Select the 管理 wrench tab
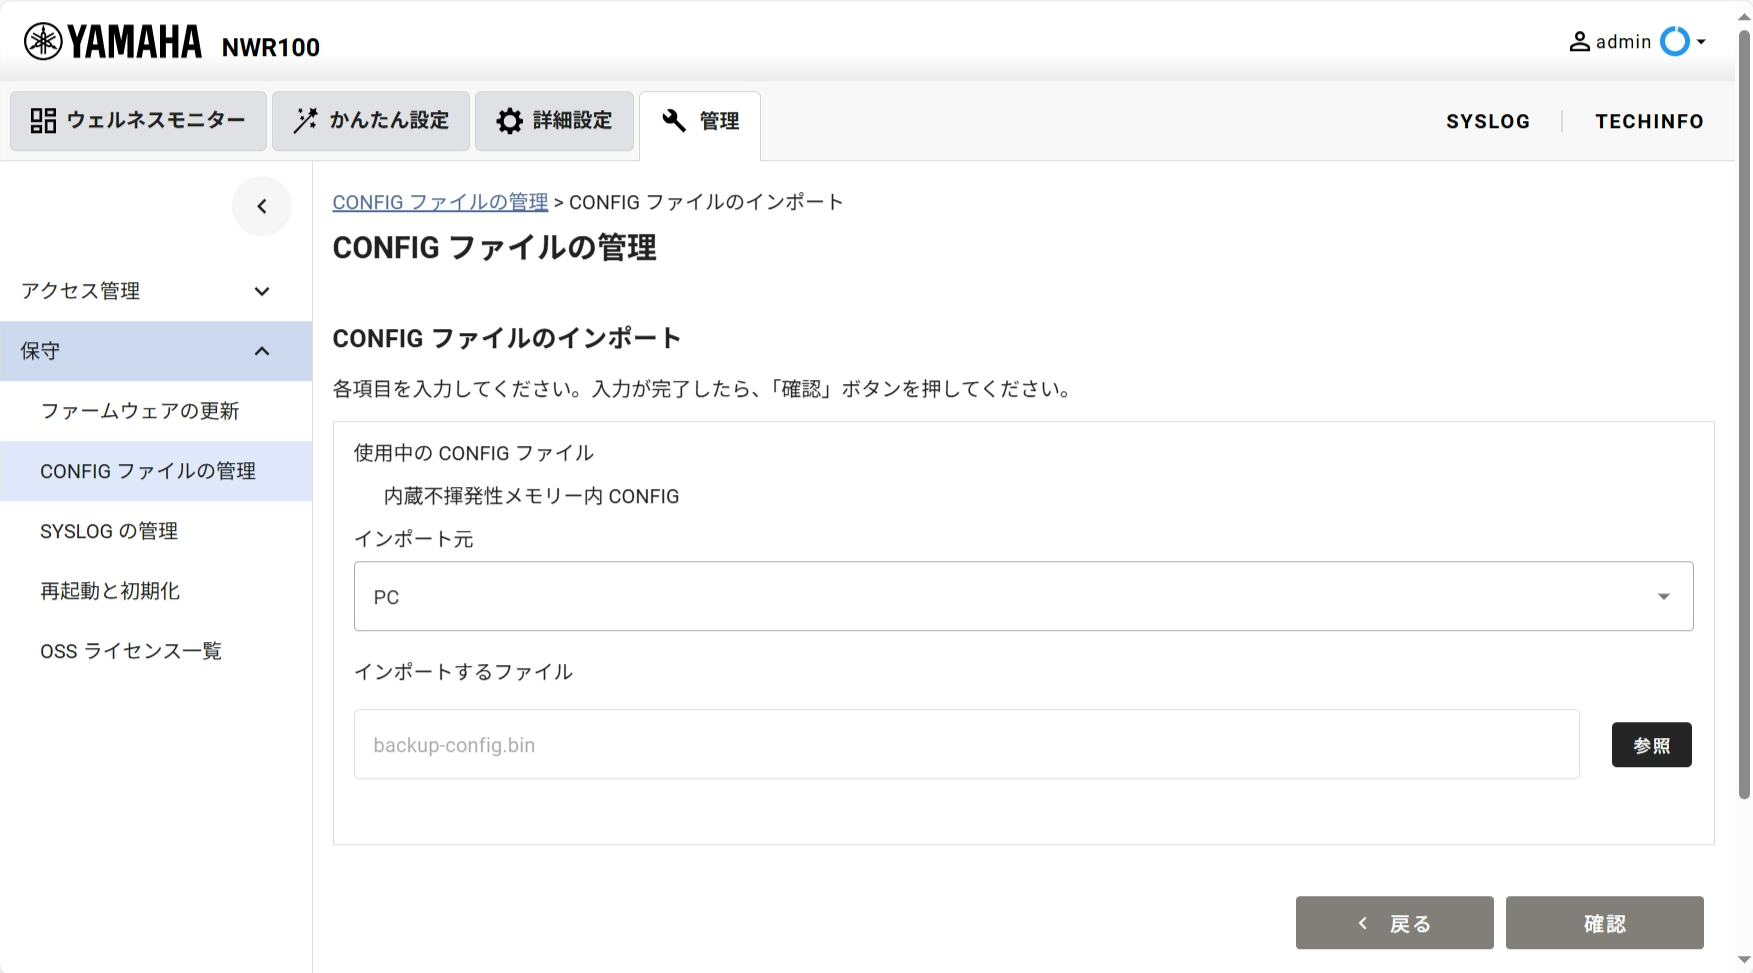The width and height of the screenshot is (1753, 973). [700, 122]
